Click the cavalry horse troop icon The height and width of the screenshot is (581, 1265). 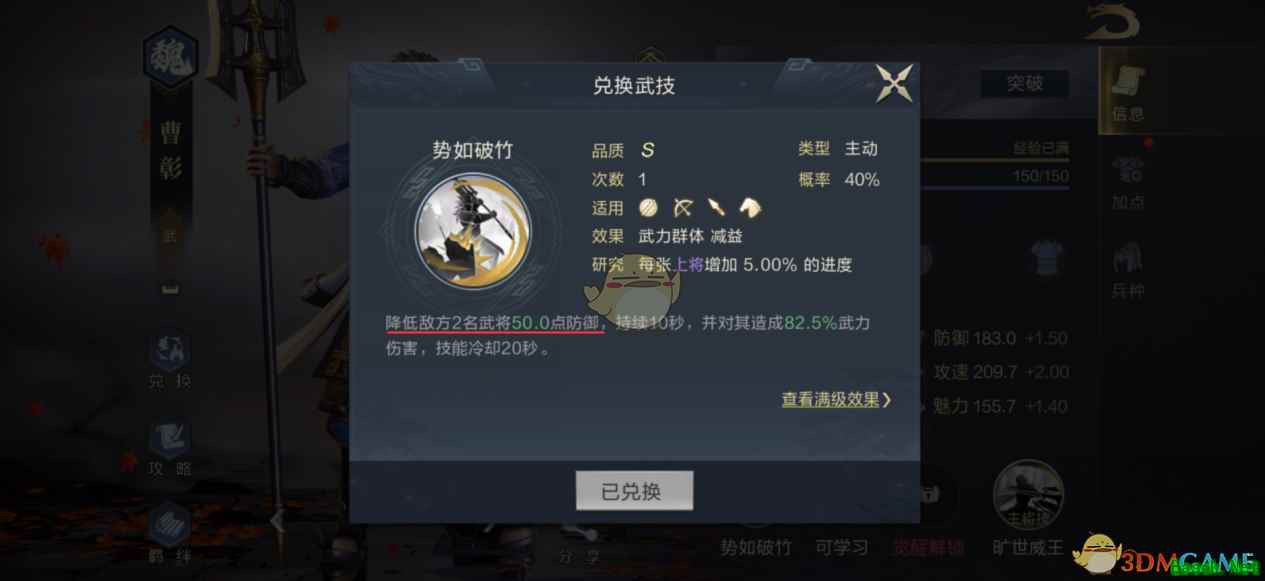[750, 207]
